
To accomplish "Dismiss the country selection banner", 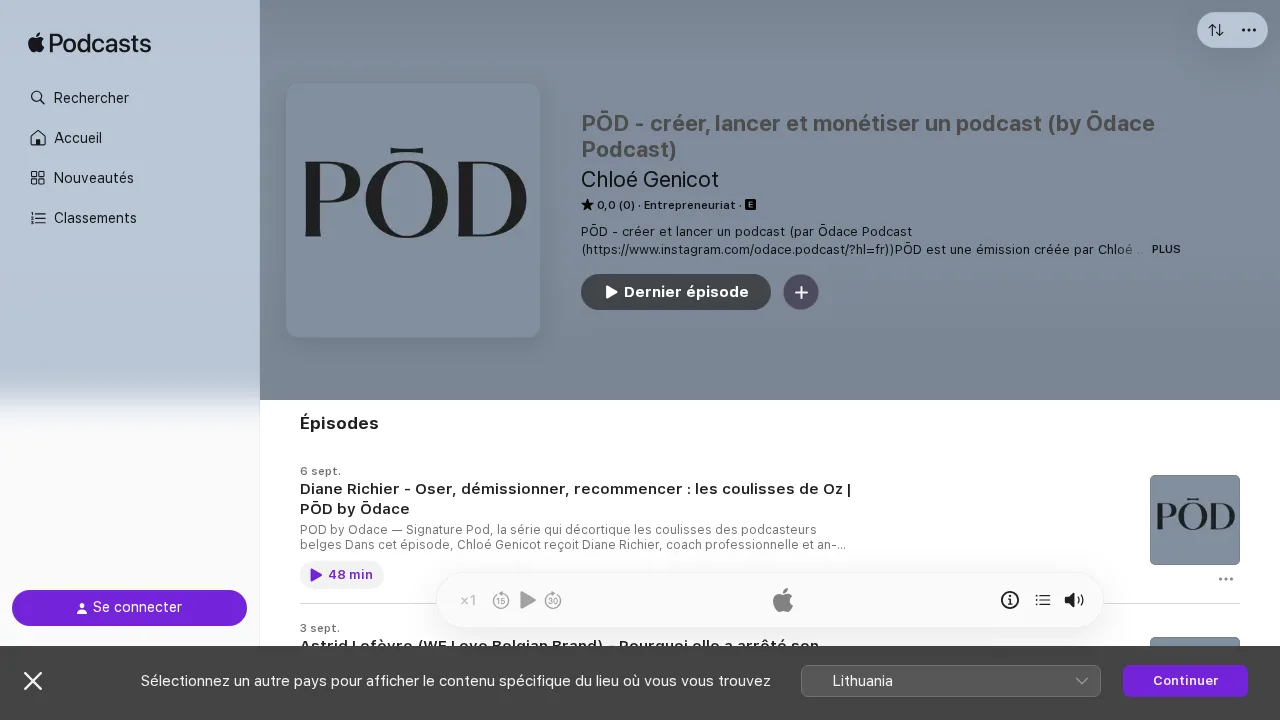I will (33, 681).
